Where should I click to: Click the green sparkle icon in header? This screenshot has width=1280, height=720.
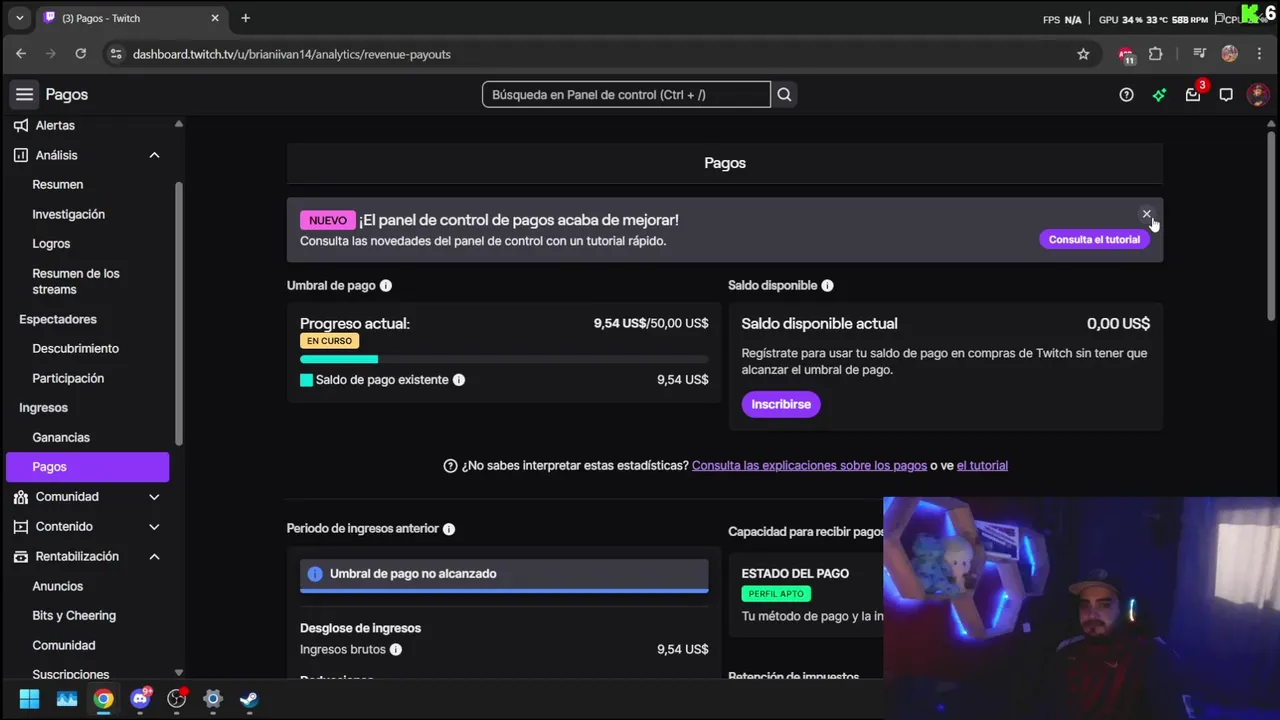1159,95
